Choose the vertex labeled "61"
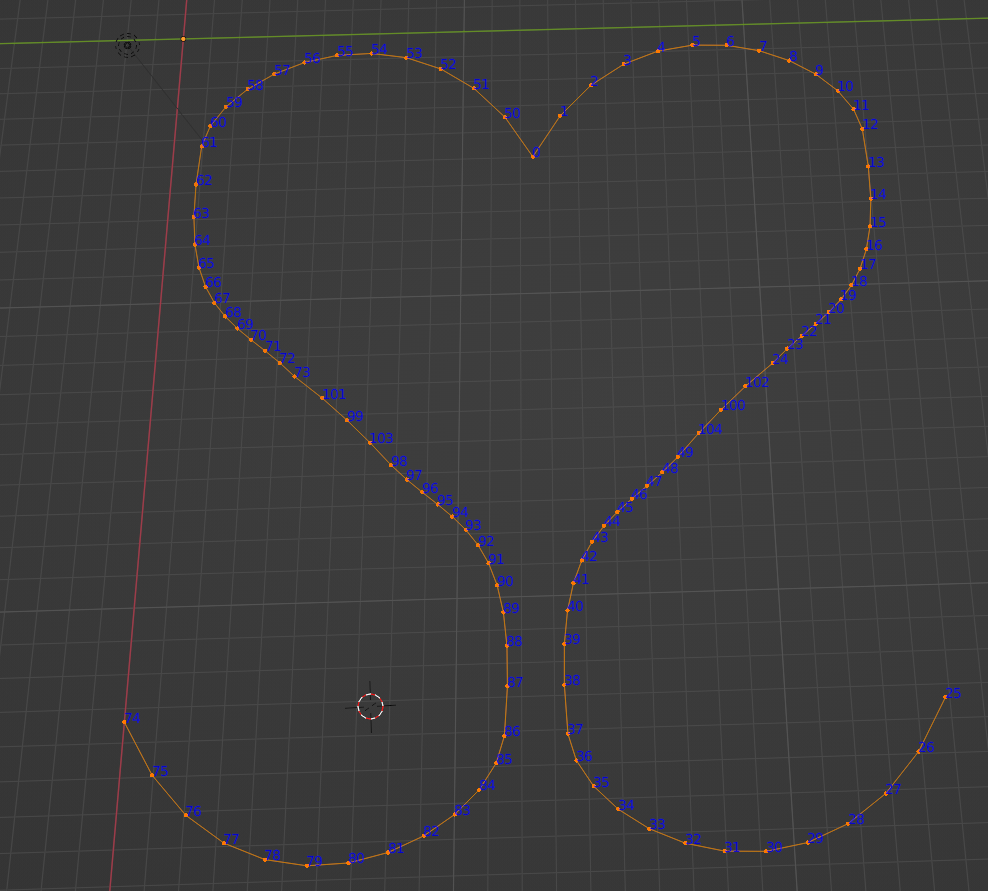 202,146
